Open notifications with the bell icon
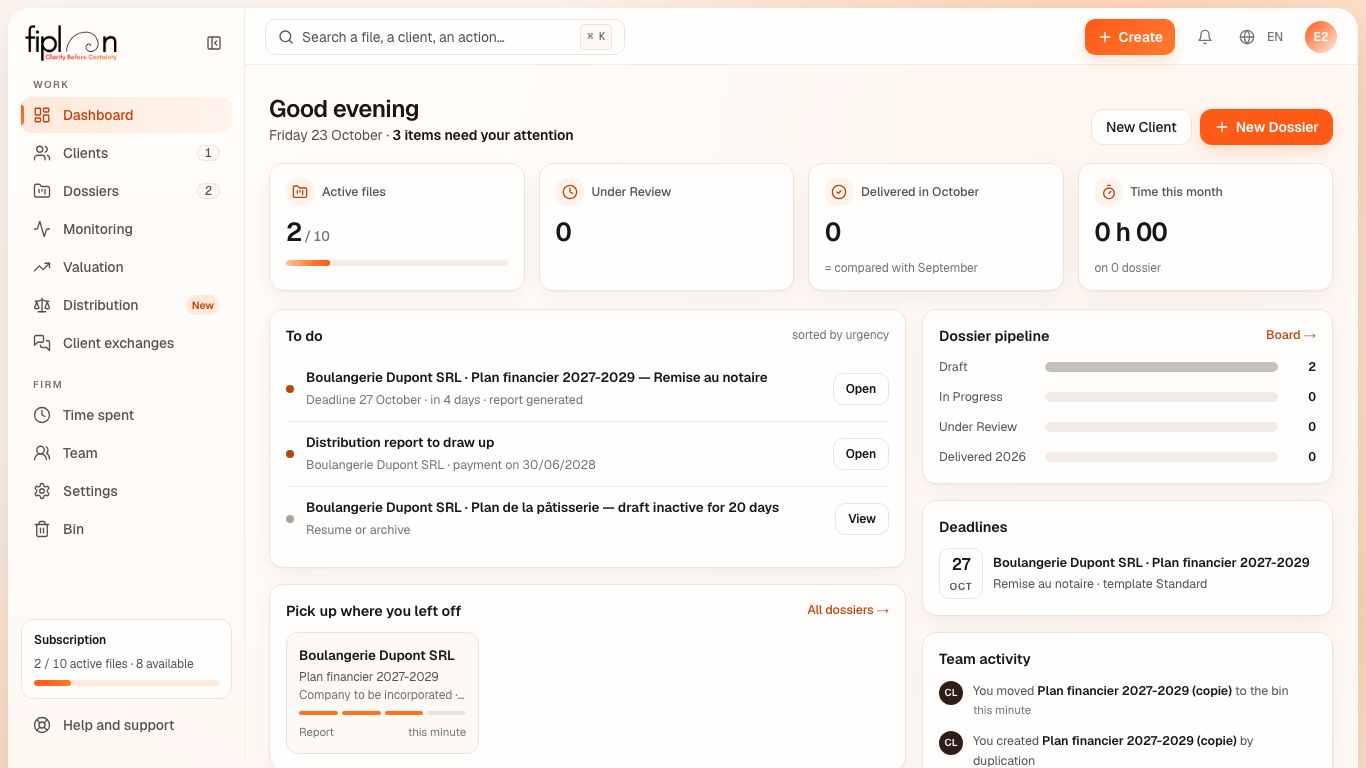Image resolution: width=1366 pixels, height=768 pixels. [1205, 37]
